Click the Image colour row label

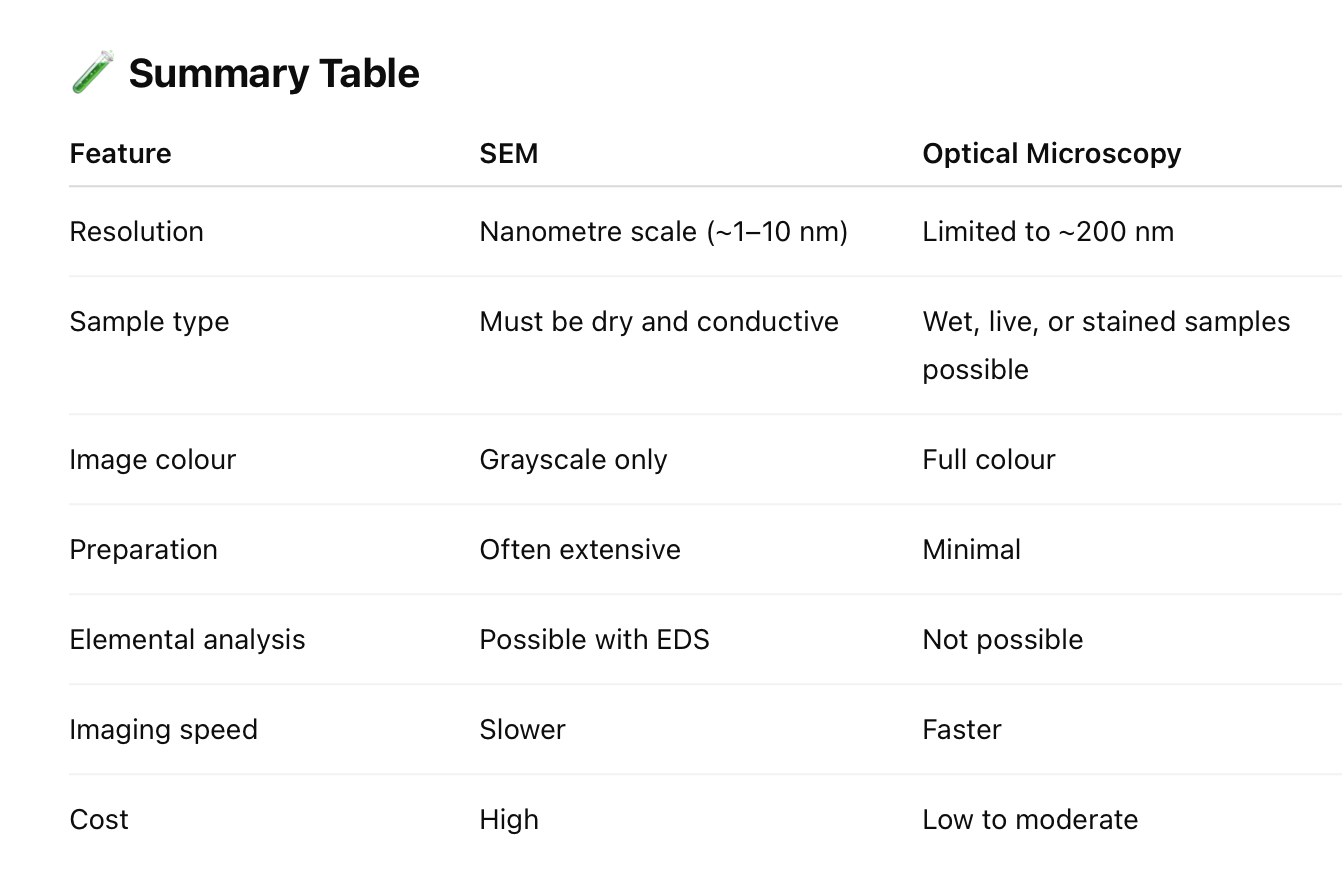[x=153, y=460]
